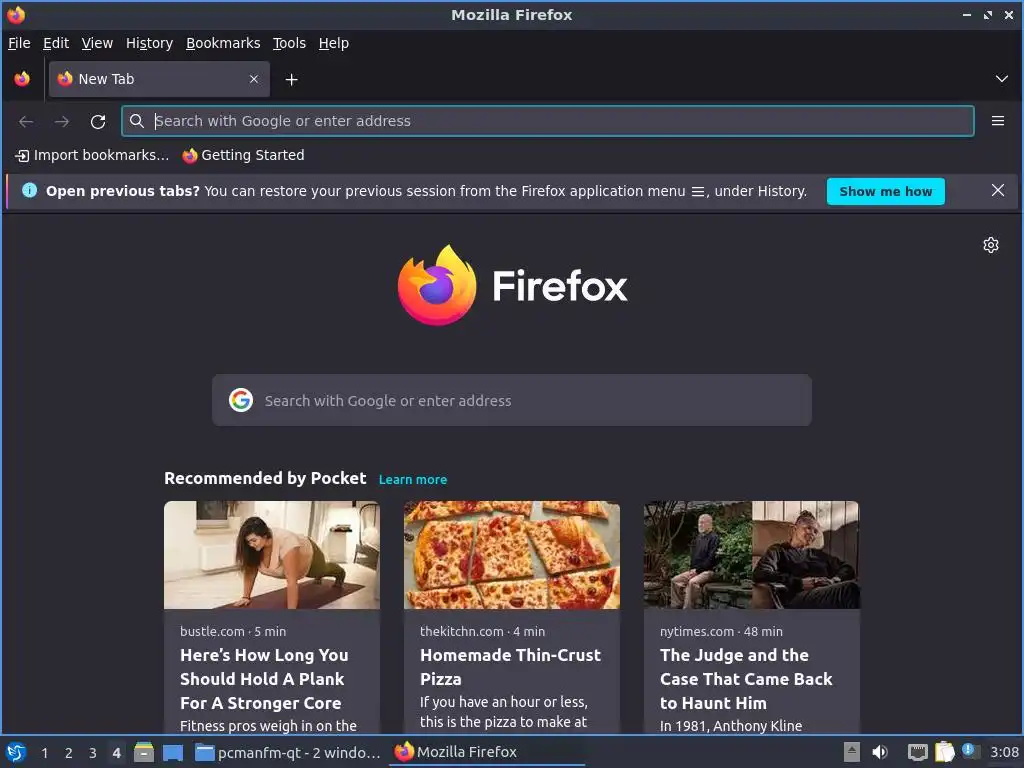Click the Google search box on page

point(511,400)
